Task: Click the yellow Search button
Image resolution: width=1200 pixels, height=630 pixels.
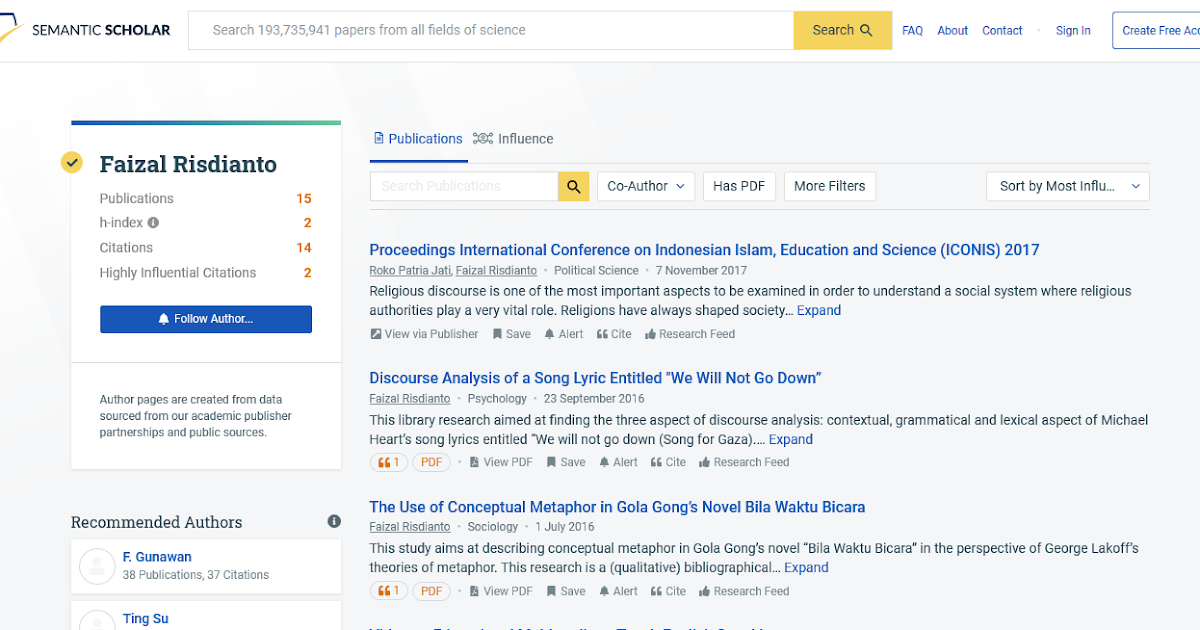Action: [842, 30]
